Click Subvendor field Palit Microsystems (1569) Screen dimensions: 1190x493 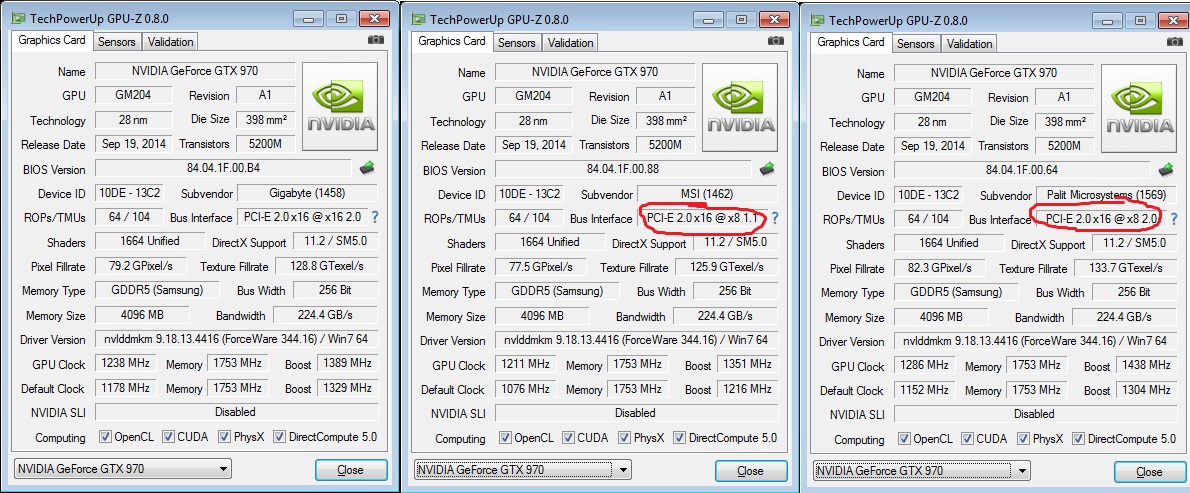pyautogui.click(x=1107, y=195)
